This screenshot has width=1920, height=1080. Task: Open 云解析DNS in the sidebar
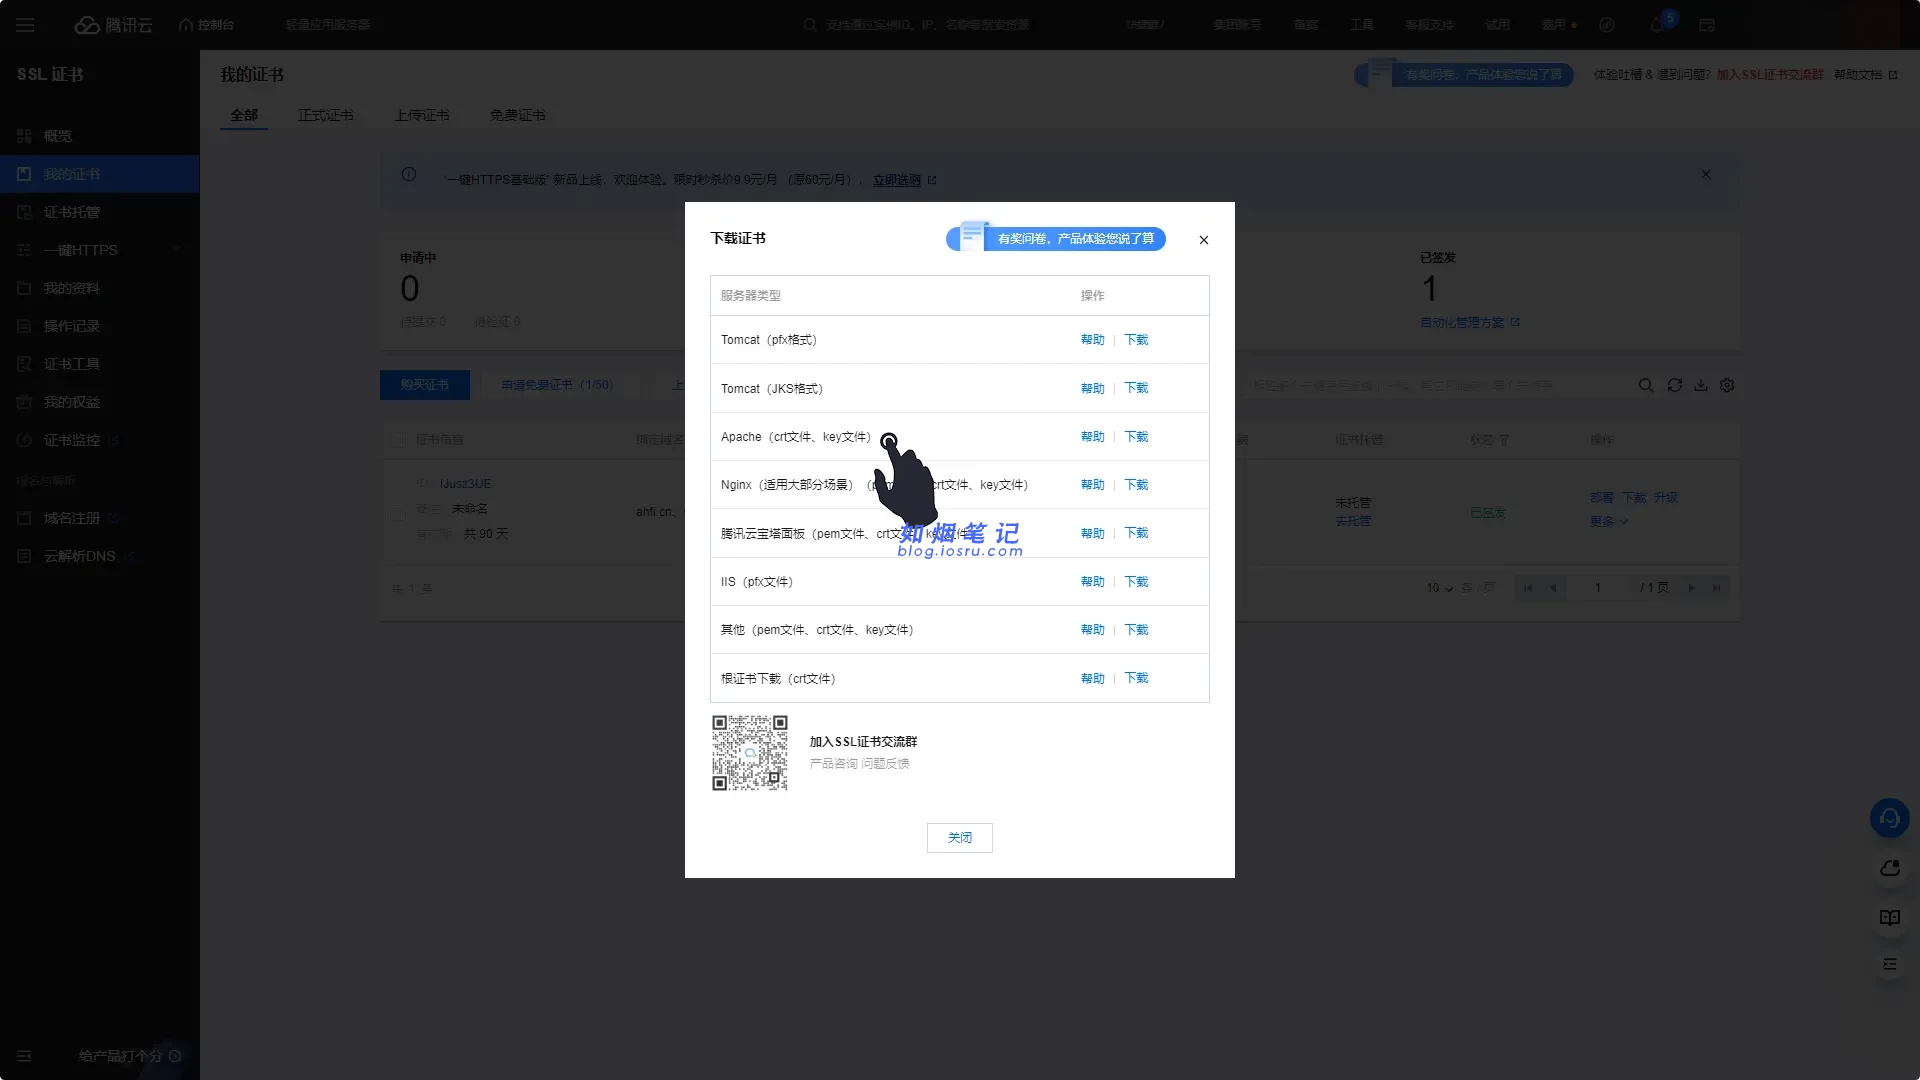point(100,556)
